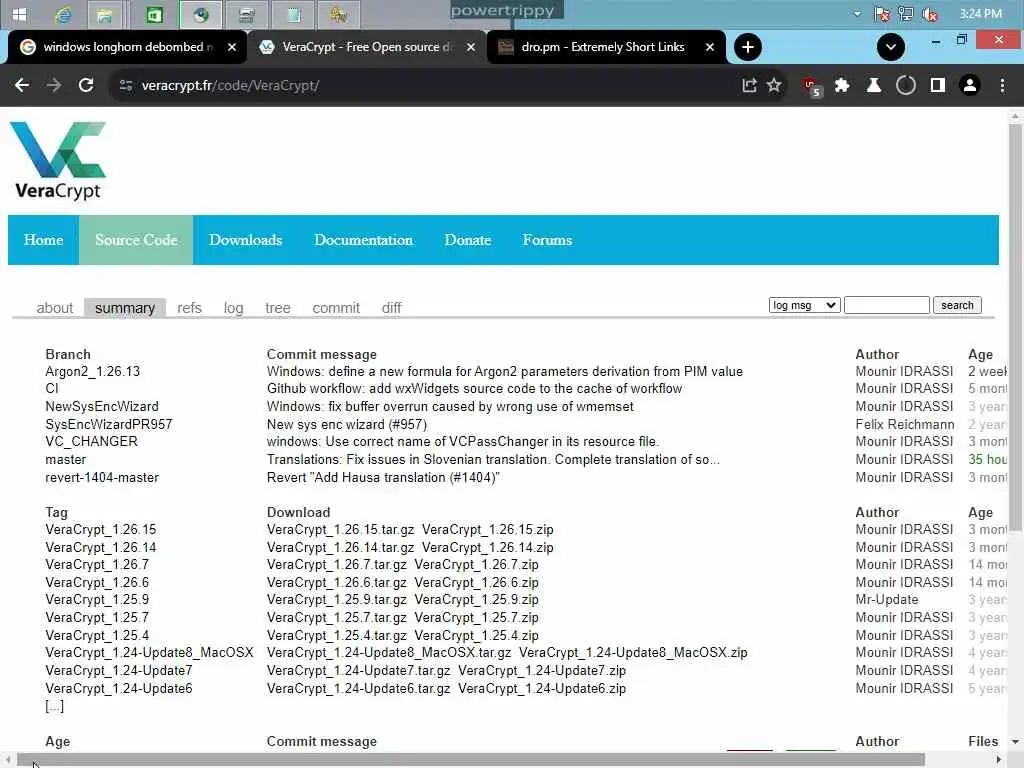Close the dro.pm tab
The width and height of the screenshot is (1024, 768).
tap(710, 47)
